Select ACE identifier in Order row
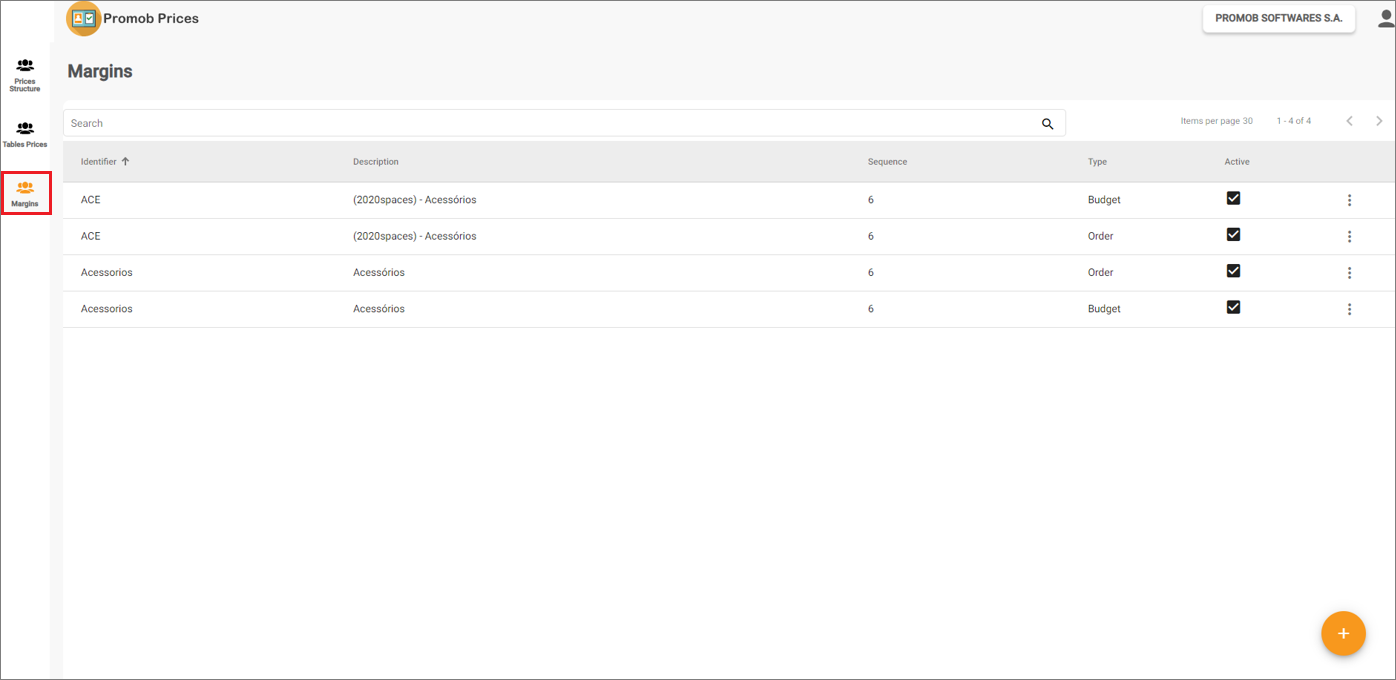Image resolution: width=1396 pixels, height=680 pixels. [x=91, y=236]
